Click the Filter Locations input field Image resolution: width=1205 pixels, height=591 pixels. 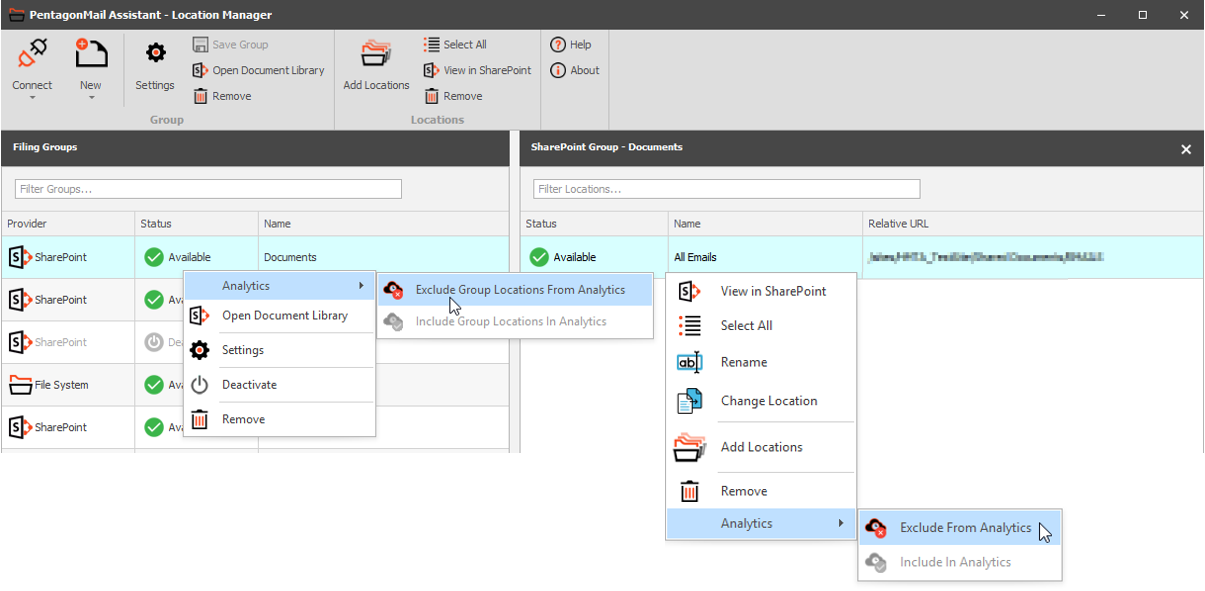point(727,189)
